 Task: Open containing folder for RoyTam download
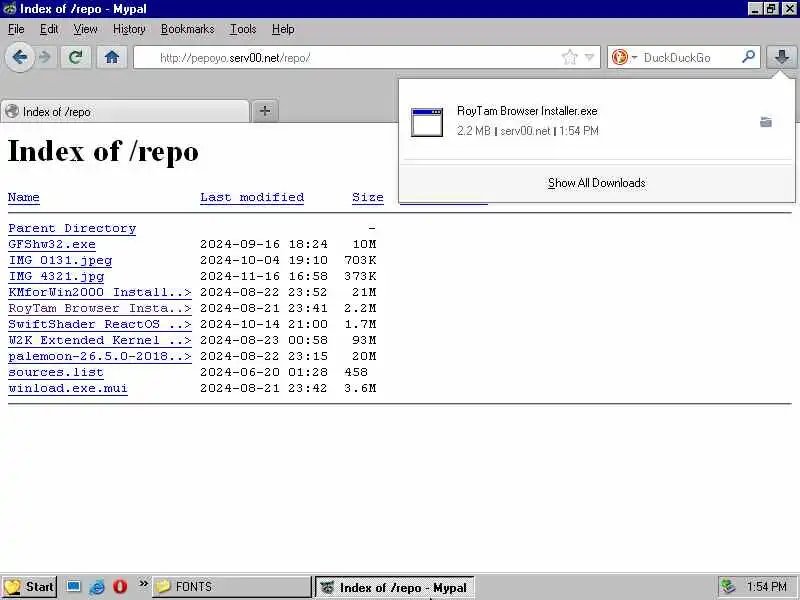point(765,122)
